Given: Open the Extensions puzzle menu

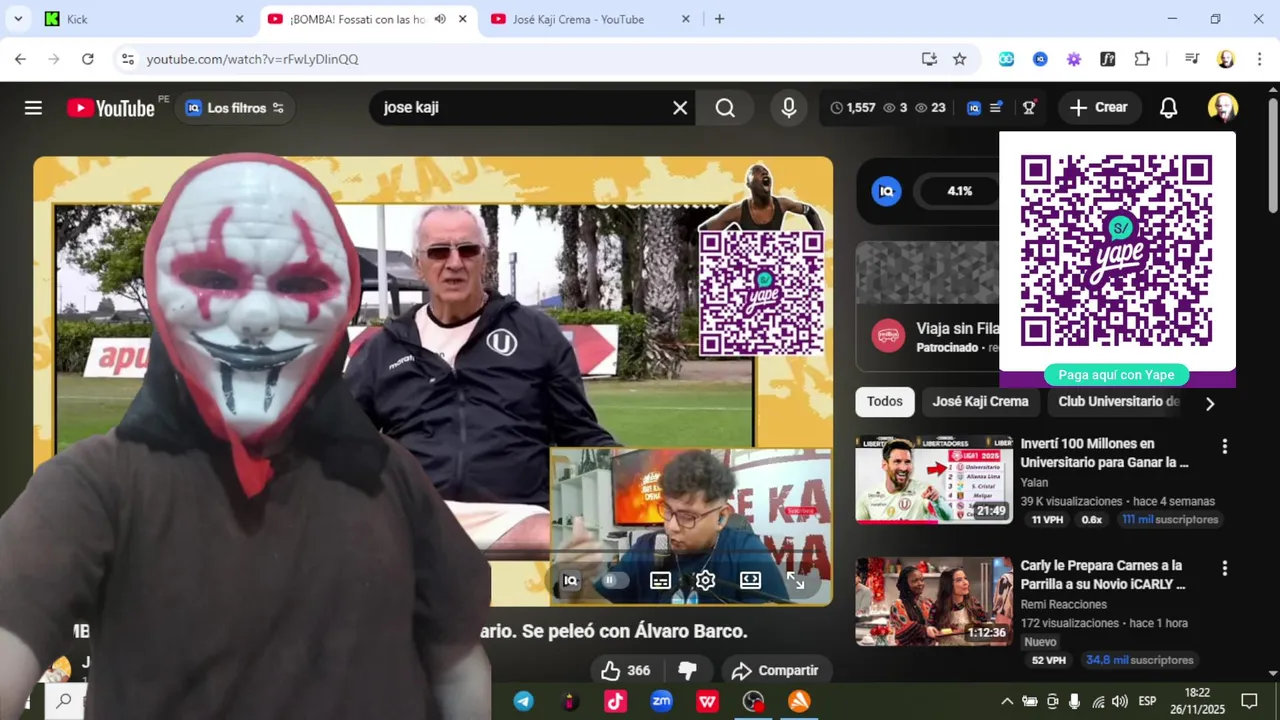Looking at the screenshot, I should tap(1142, 59).
